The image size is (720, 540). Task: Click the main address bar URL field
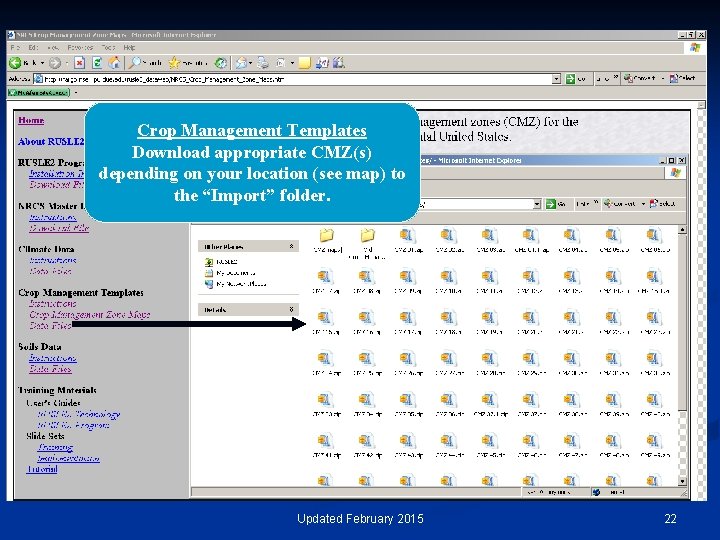[x=298, y=79]
